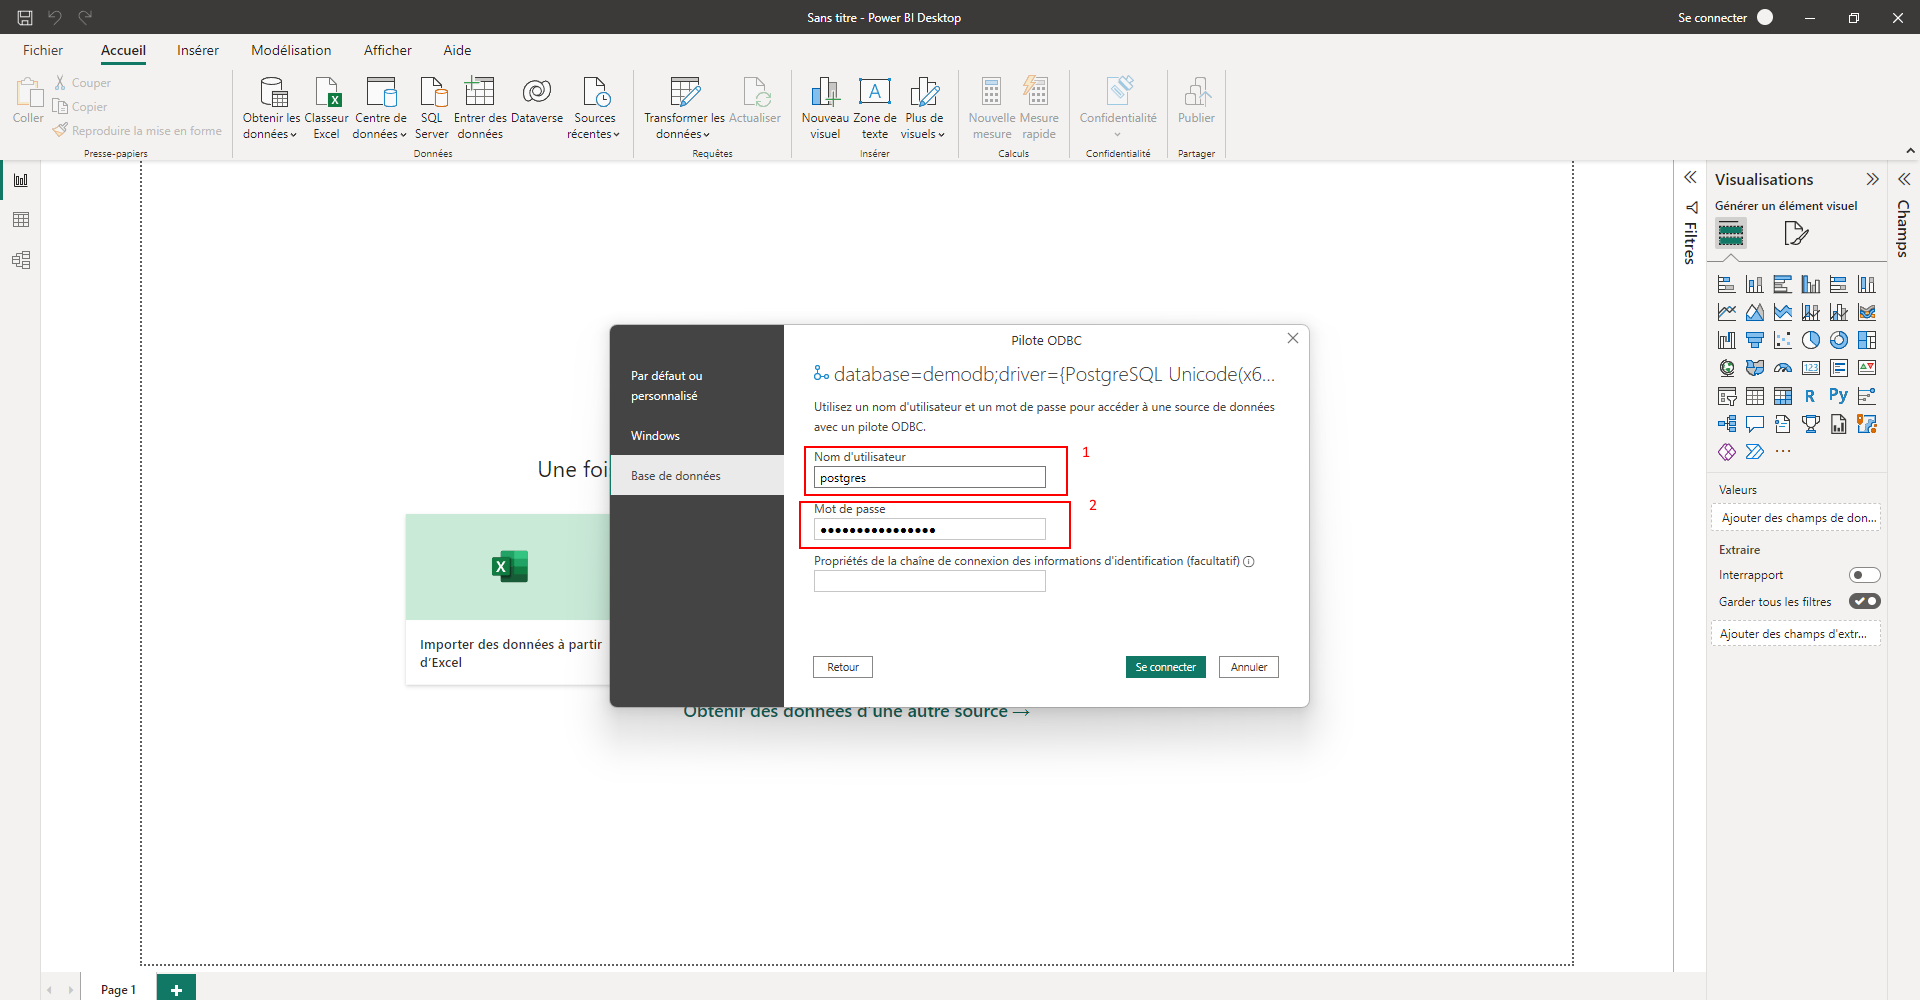This screenshot has height=1000, width=1920.
Task: Switch to the Modélisation ribbon tab
Action: [291, 50]
